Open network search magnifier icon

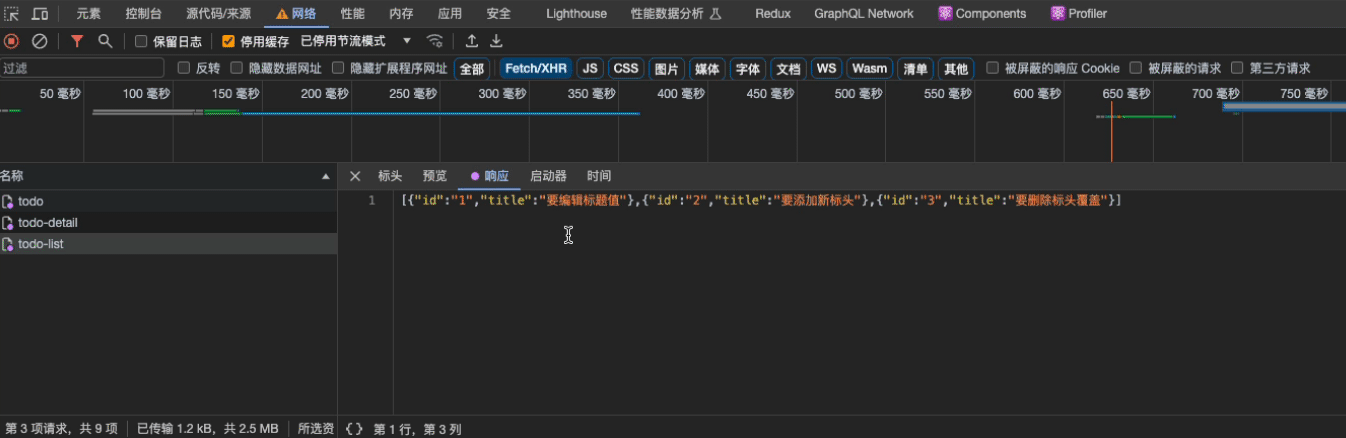point(105,41)
